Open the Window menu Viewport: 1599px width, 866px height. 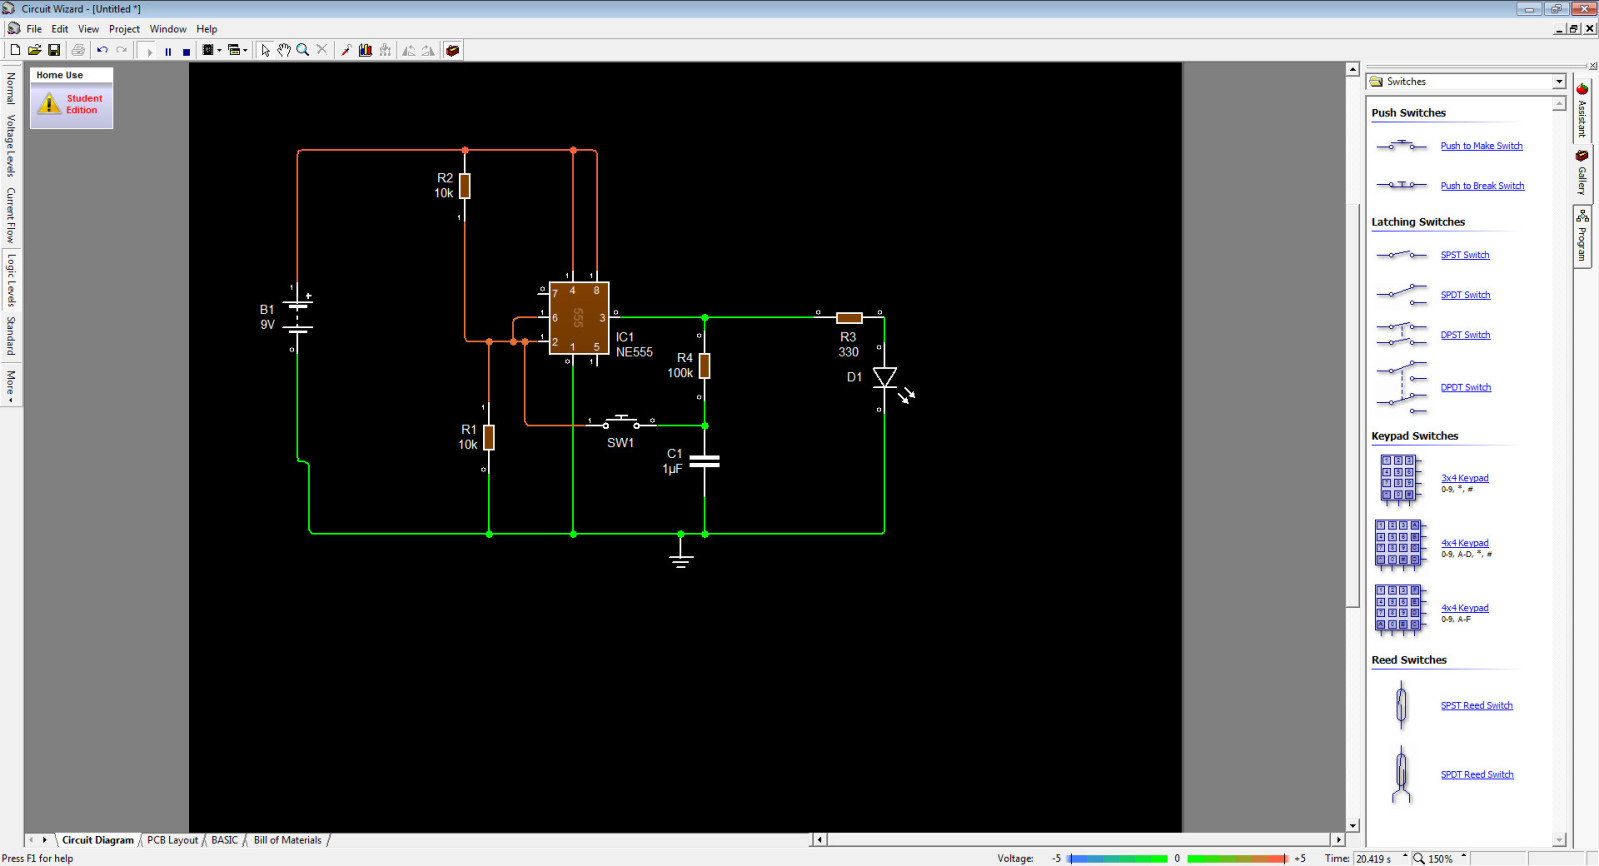click(x=168, y=29)
